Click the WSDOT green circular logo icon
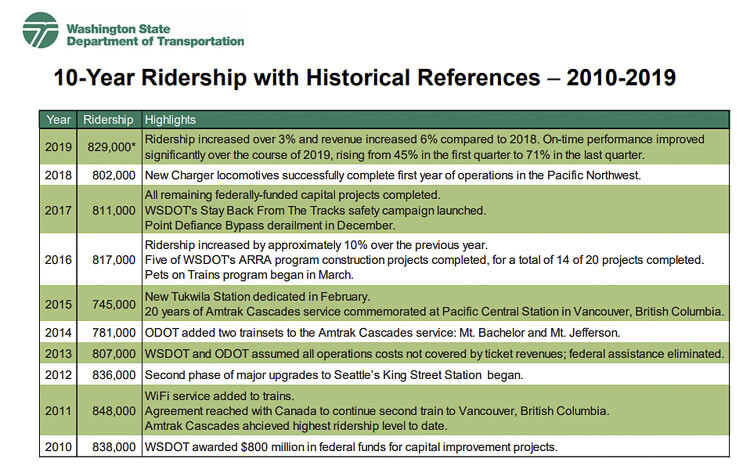Screen dimensions: 750x473 [x=41, y=31]
